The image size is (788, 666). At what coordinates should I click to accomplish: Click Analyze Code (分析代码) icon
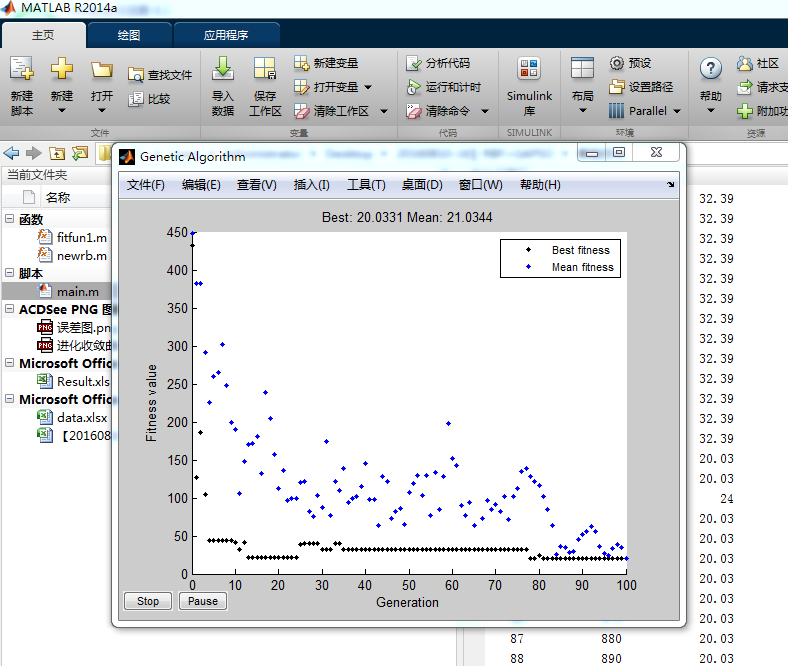pos(414,63)
